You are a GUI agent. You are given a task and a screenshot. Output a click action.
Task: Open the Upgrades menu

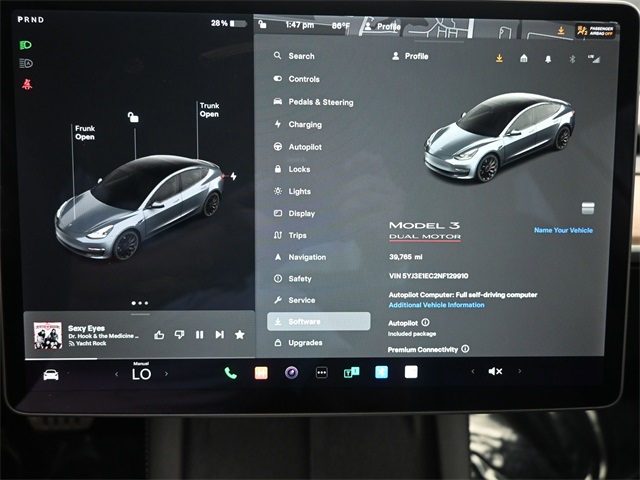click(x=298, y=342)
